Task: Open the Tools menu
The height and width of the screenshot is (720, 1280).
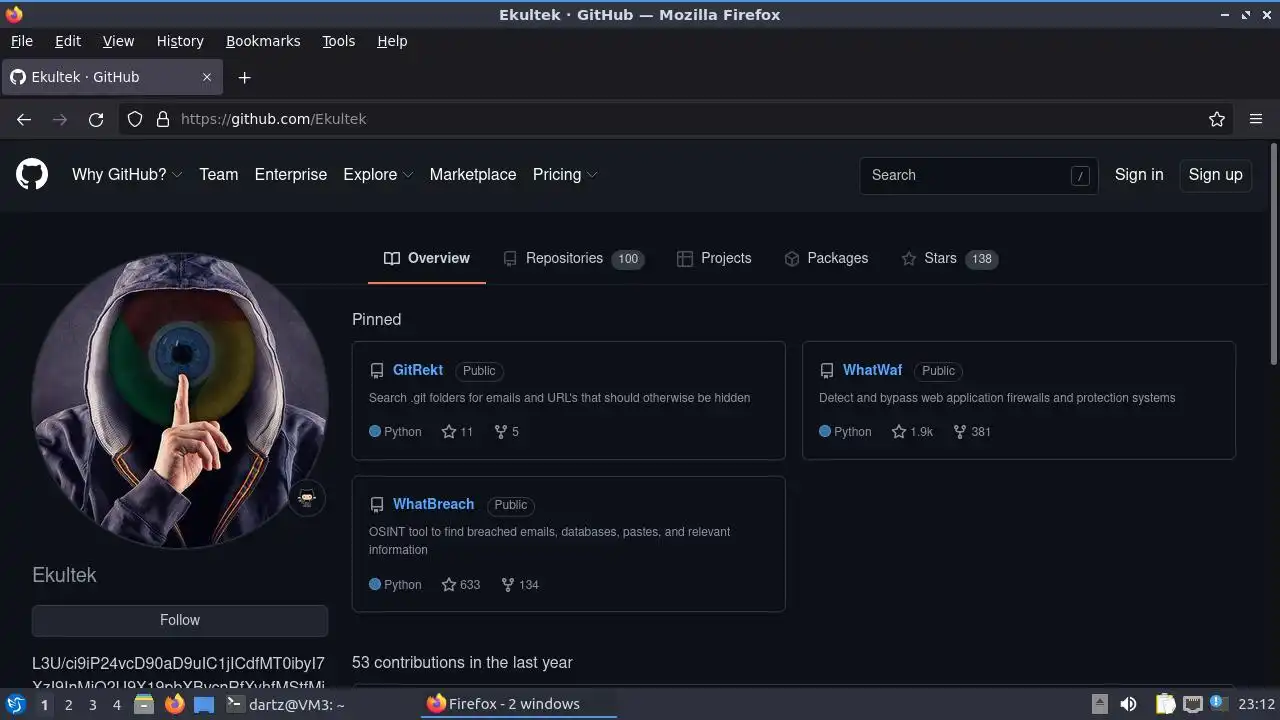Action: click(x=338, y=41)
